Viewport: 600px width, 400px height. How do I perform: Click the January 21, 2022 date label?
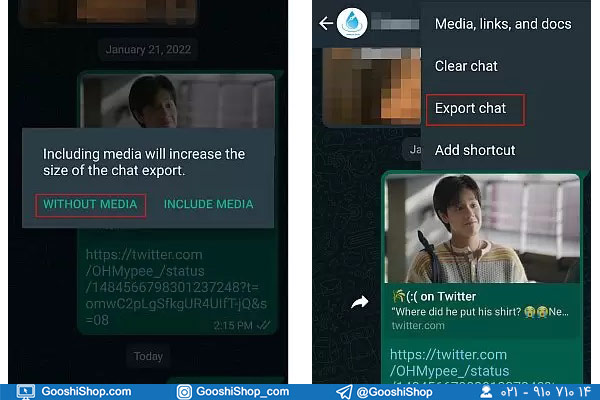[148, 50]
